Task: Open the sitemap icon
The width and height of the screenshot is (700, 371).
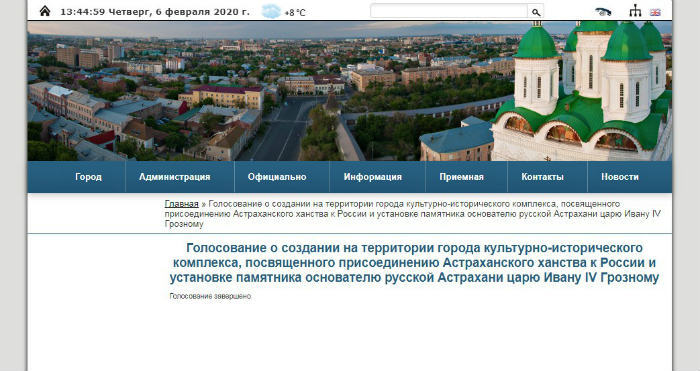Action: [635, 11]
